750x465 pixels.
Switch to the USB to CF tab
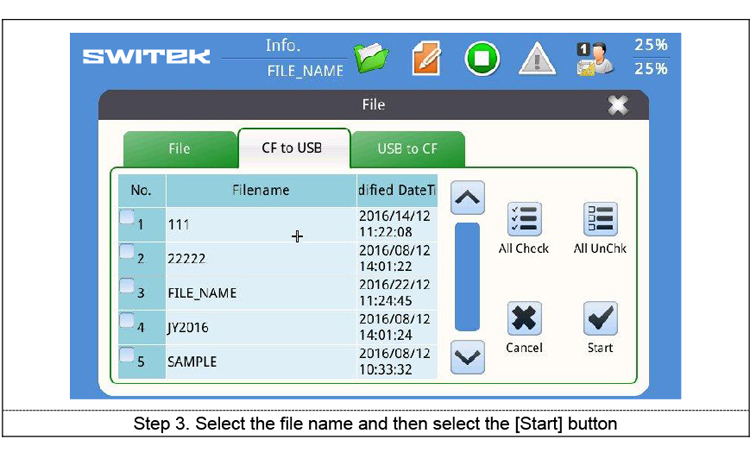point(408,149)
